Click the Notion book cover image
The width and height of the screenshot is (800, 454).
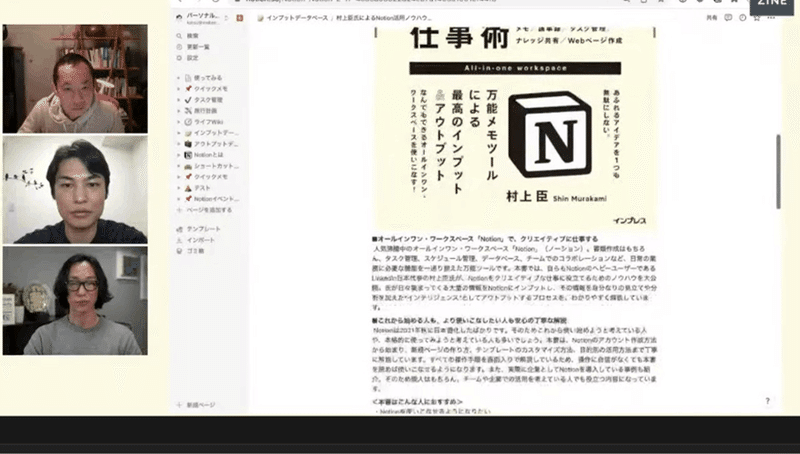pos(515,128)
